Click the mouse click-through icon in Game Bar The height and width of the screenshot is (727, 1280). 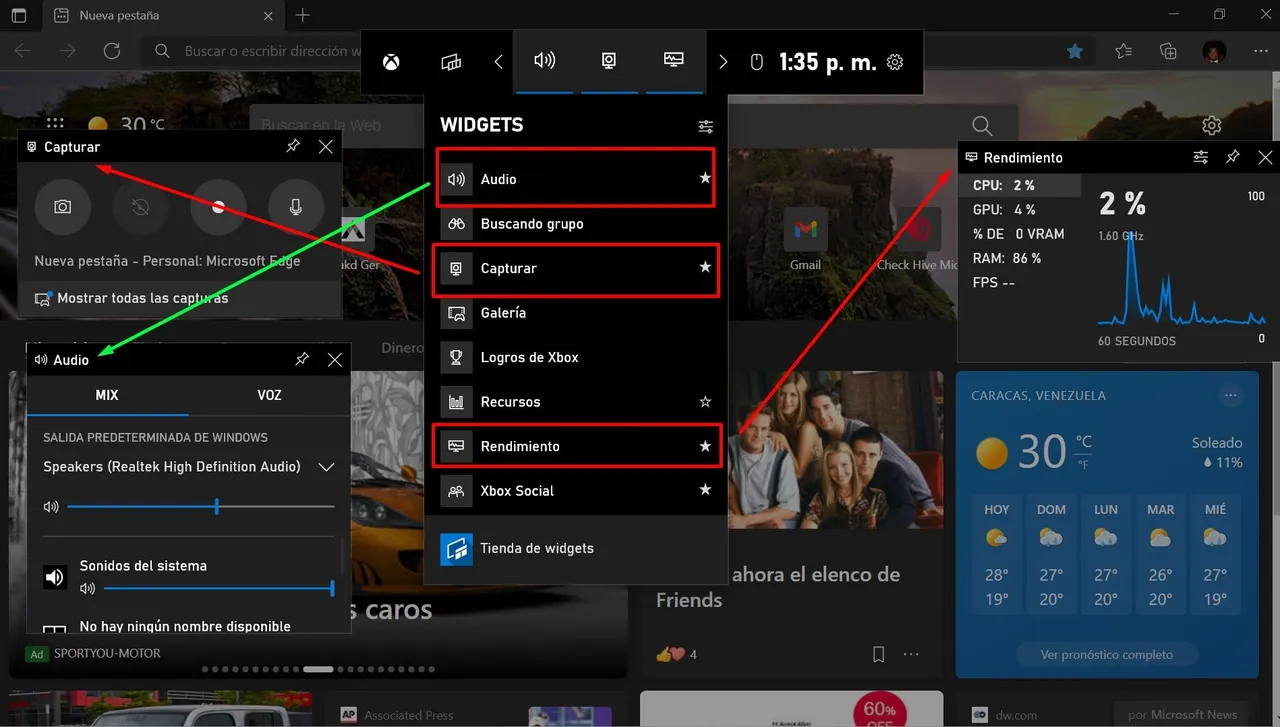pos(757,62)
